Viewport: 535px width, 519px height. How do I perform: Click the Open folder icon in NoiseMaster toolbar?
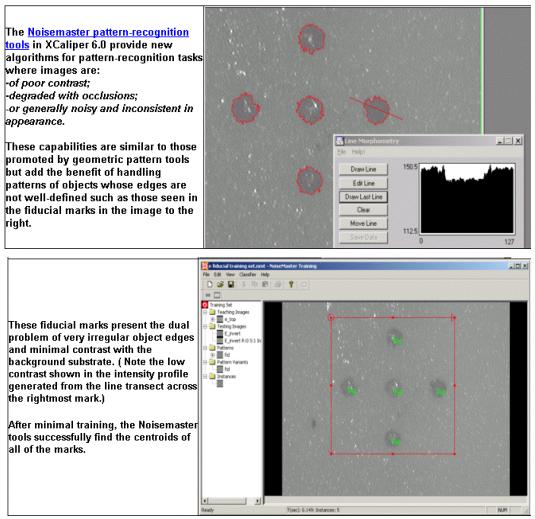(x=220, y=284)
